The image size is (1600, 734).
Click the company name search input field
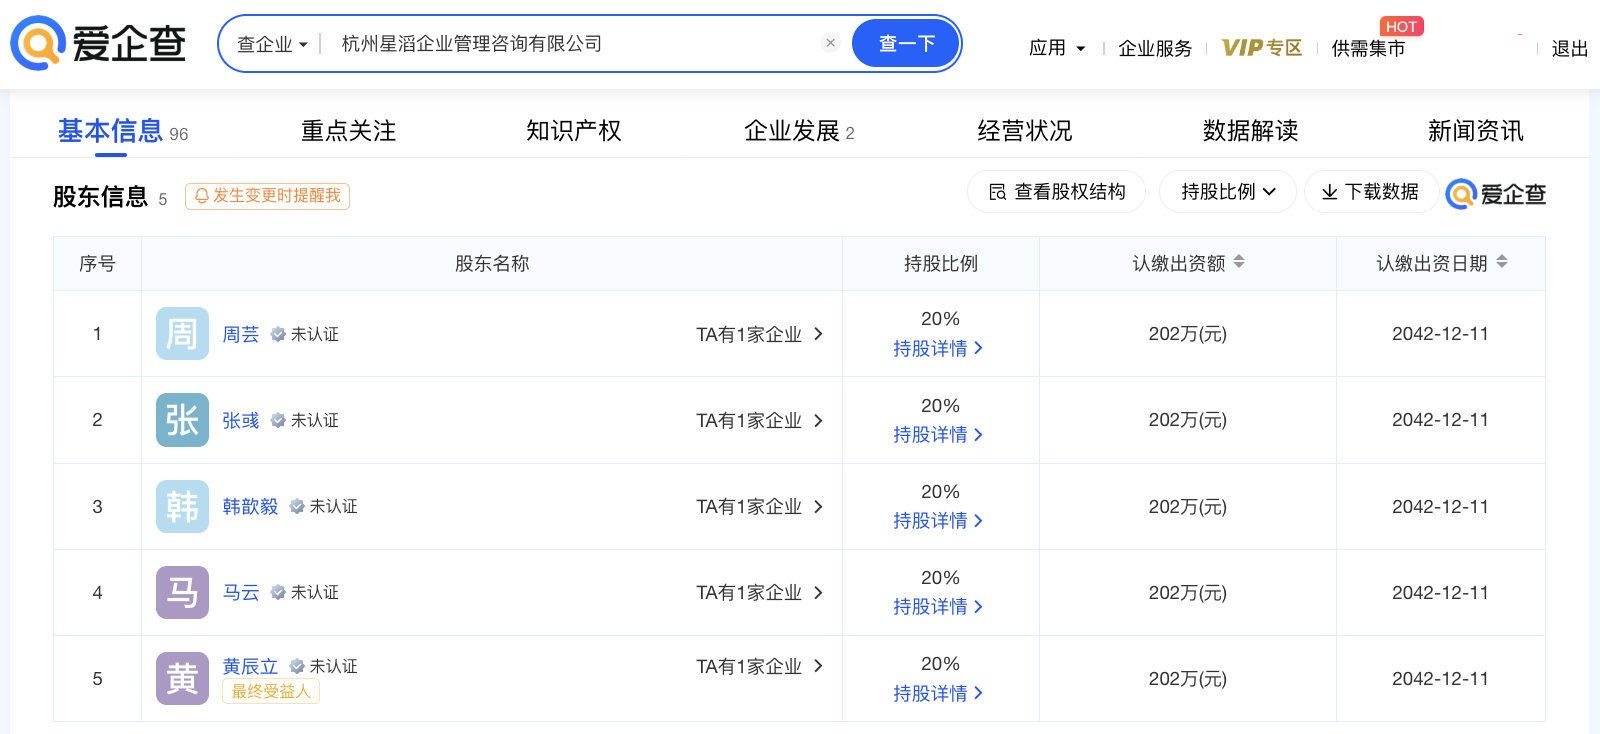pos(575,44)
